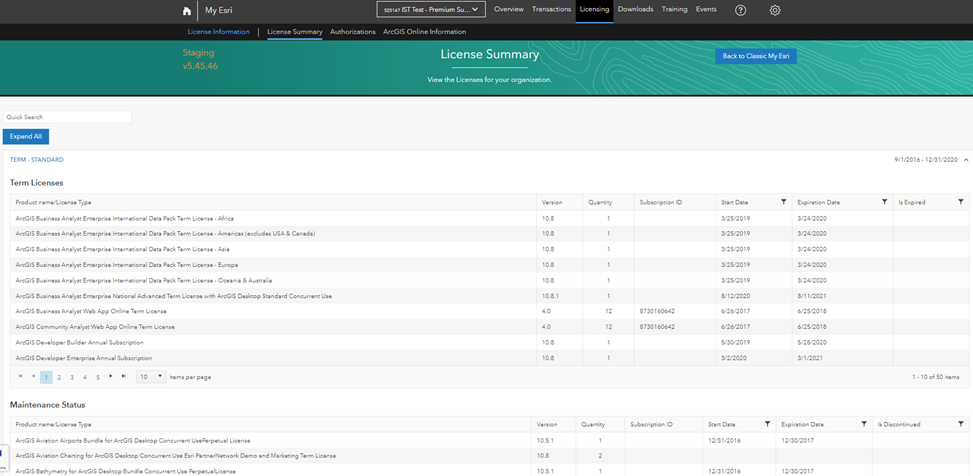Go to the My Esri home icon
The image size is (973, 476).
click(x=186, y=11)
